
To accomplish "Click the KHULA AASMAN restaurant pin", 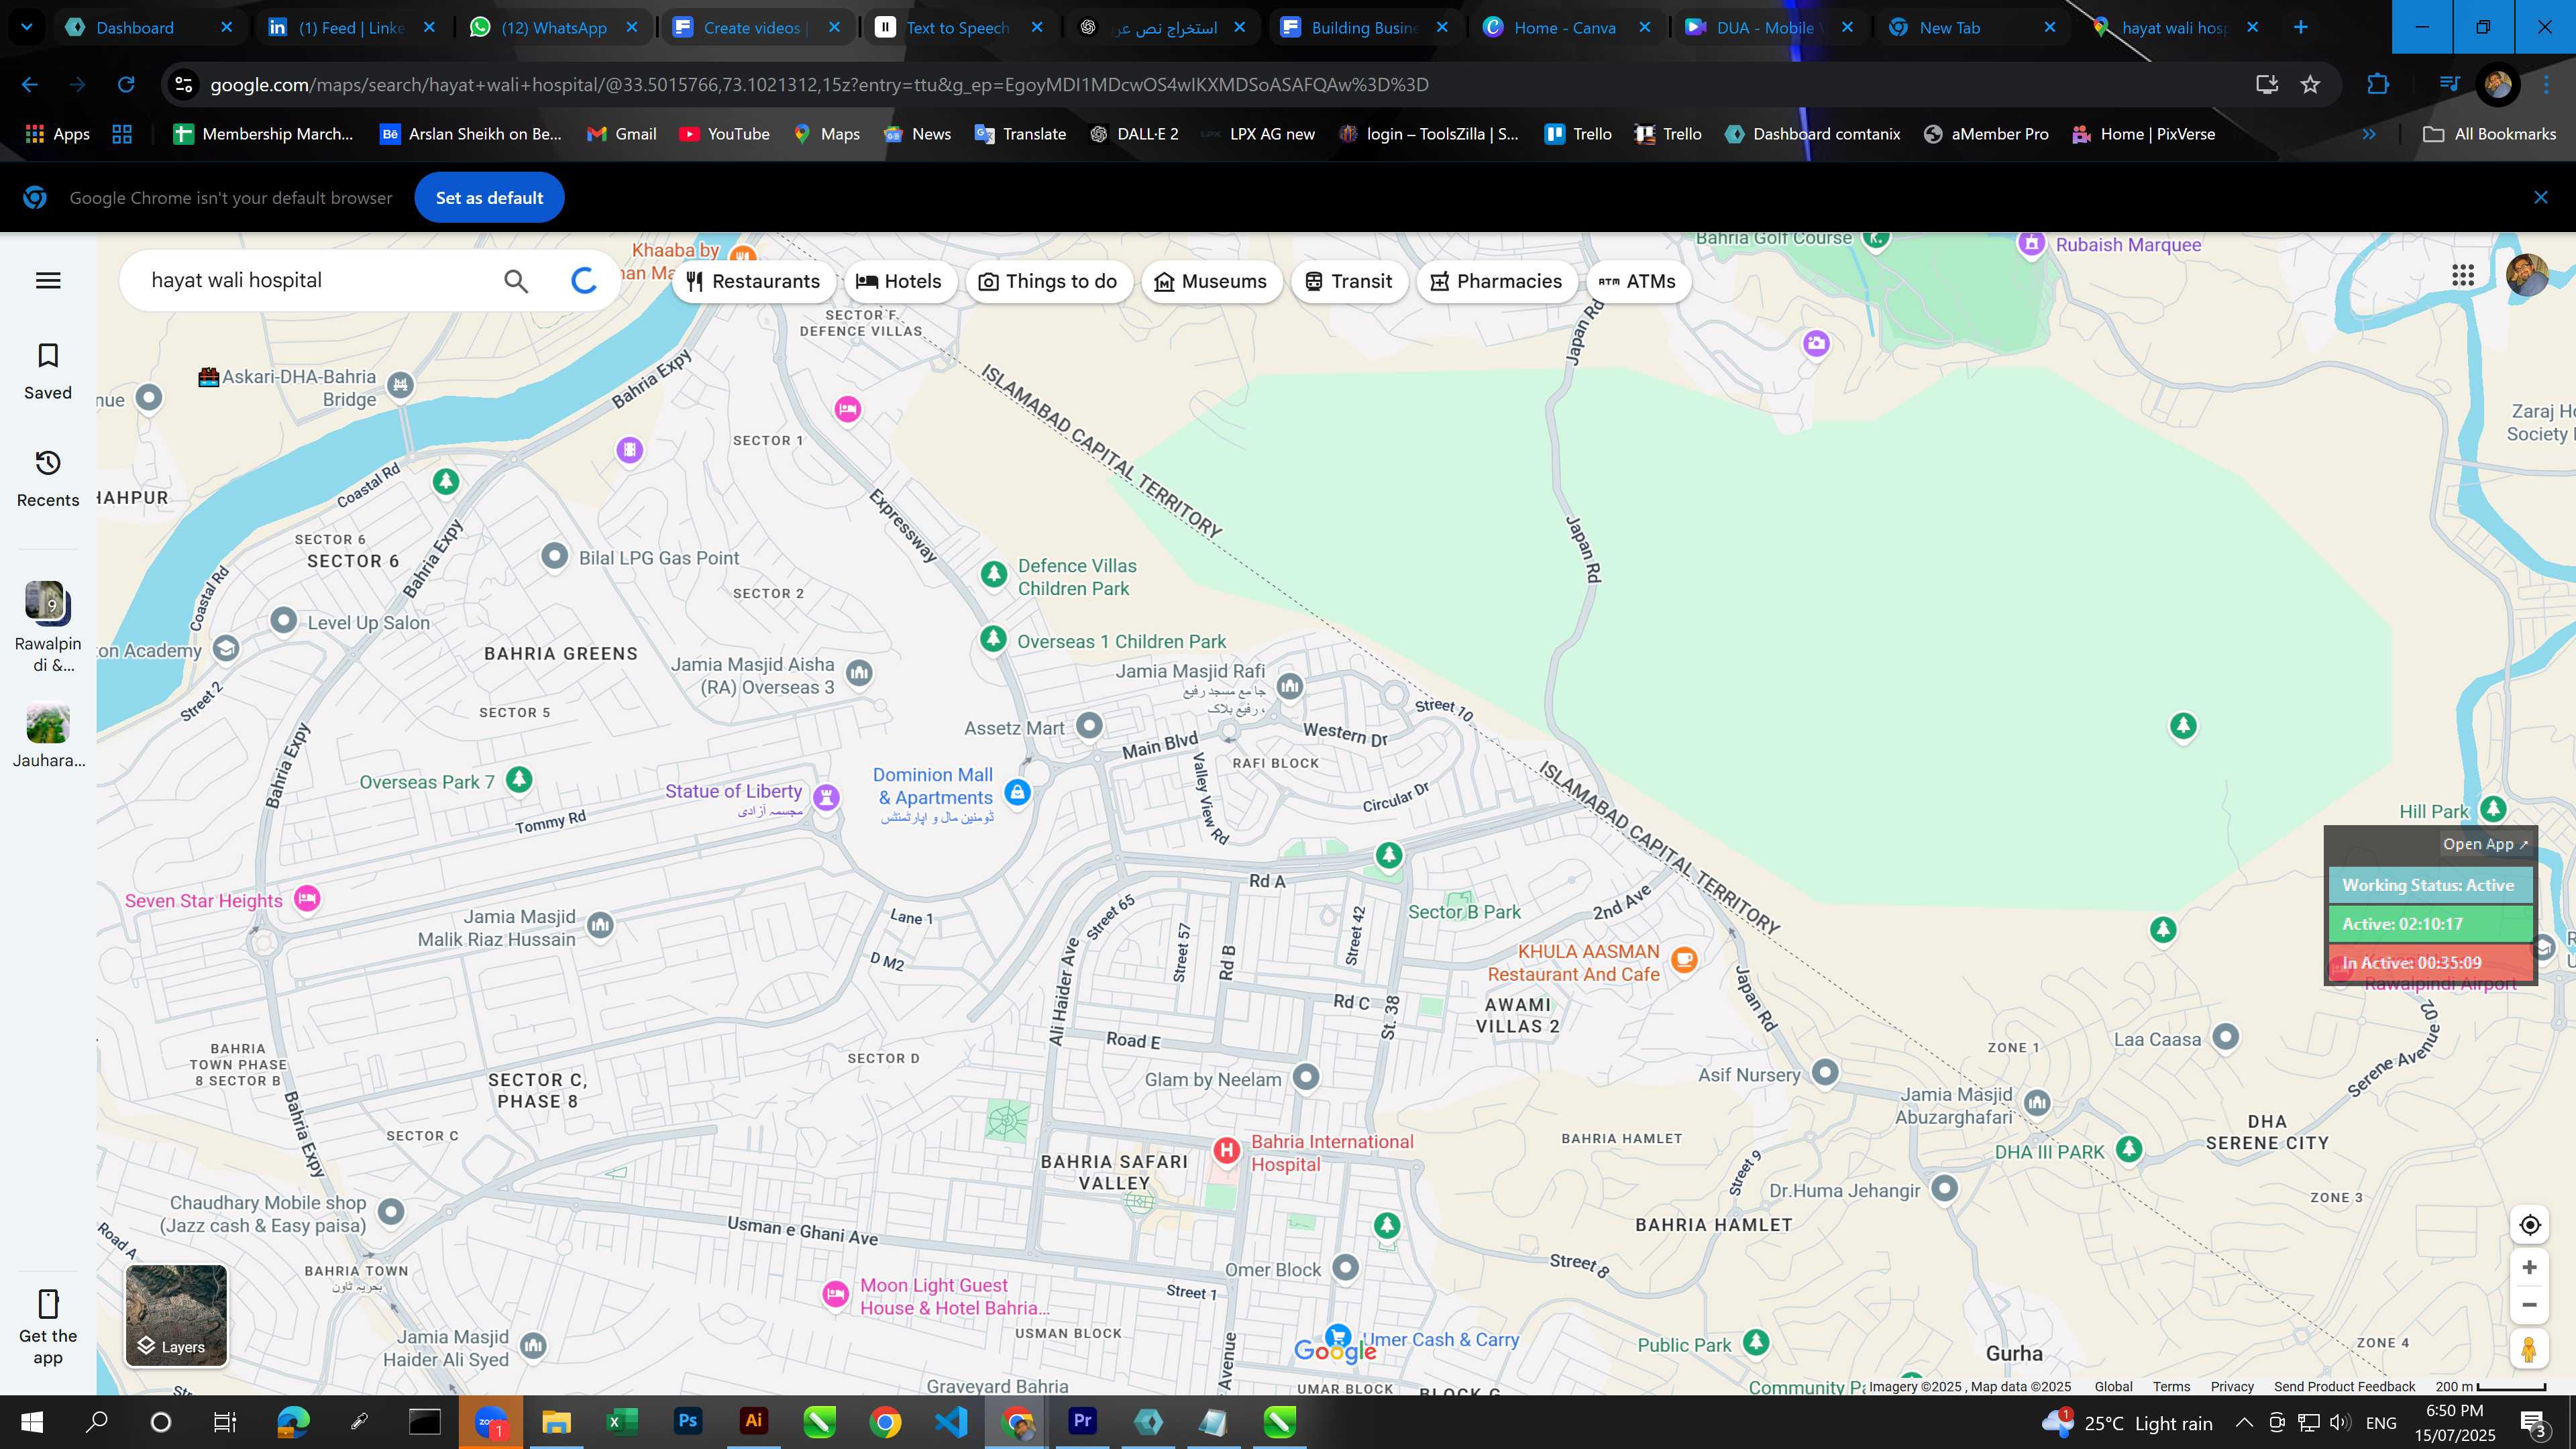I will click(x=1684, y=960).
